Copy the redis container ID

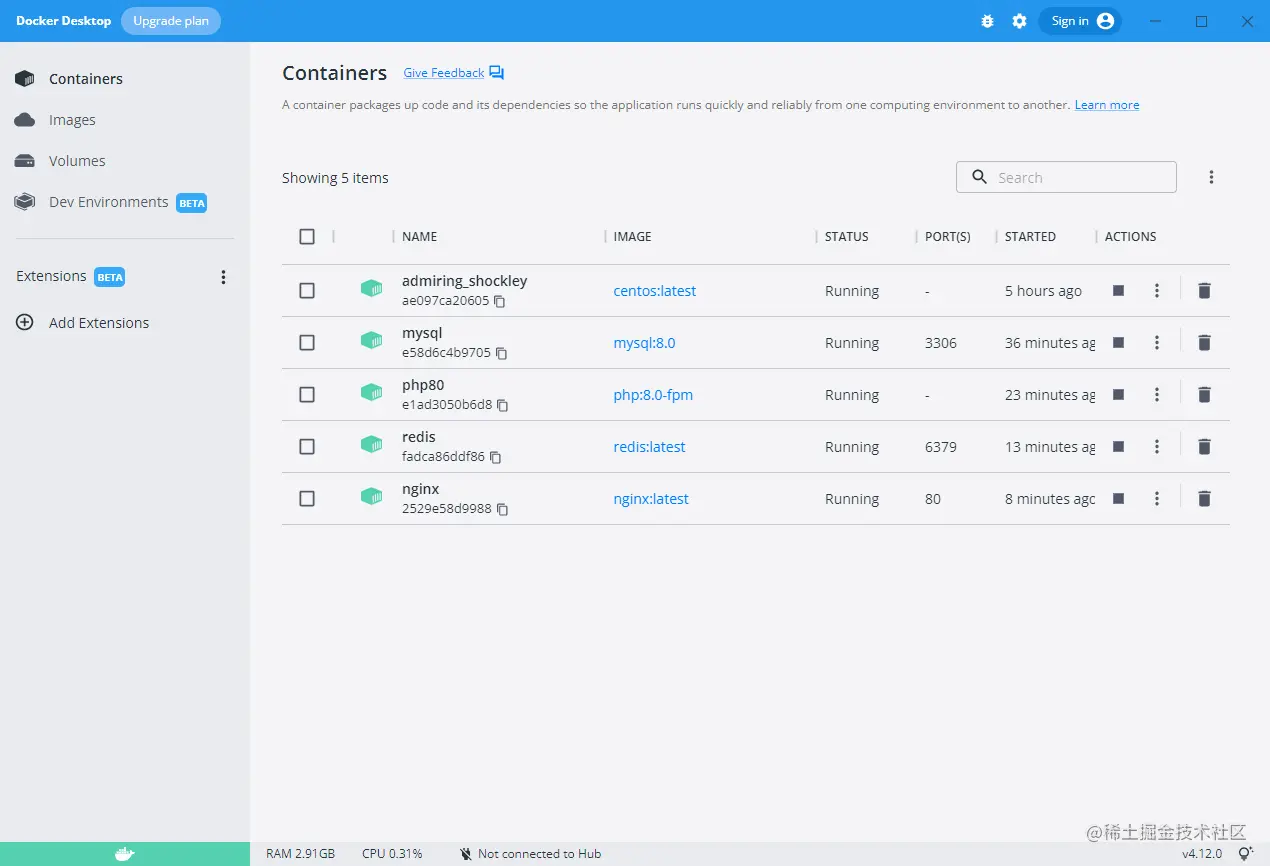(495, 457)
